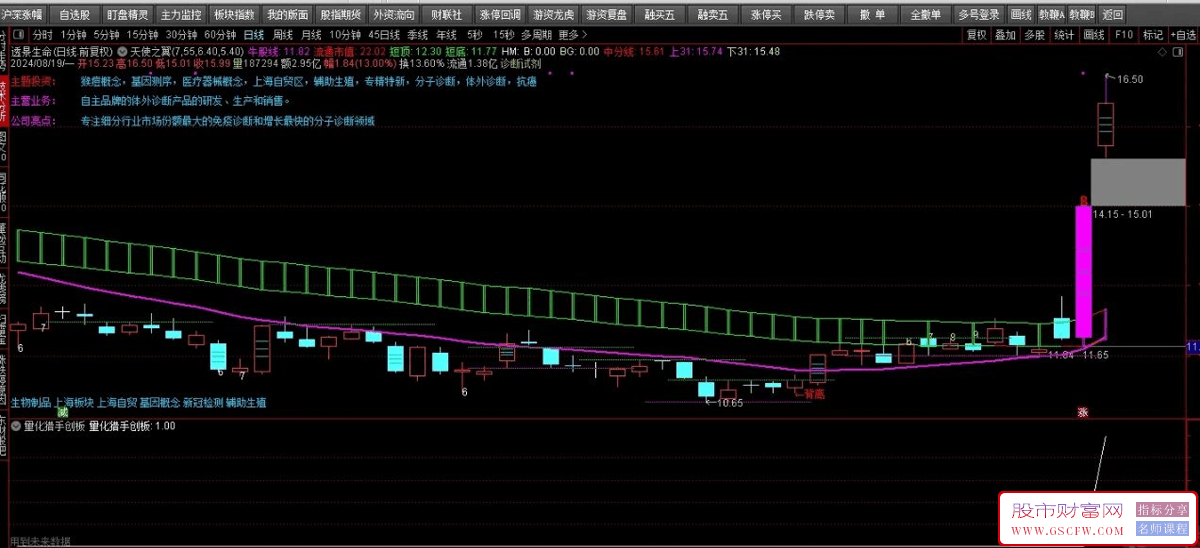
Task: Click the 上海板块 sector link
Action: [73, 402]
